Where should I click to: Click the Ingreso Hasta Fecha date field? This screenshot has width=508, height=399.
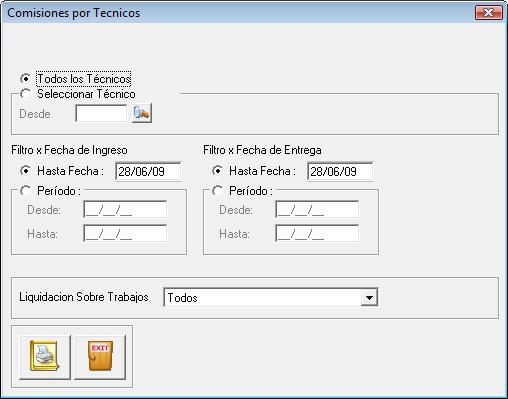click(x=148, y=171)
